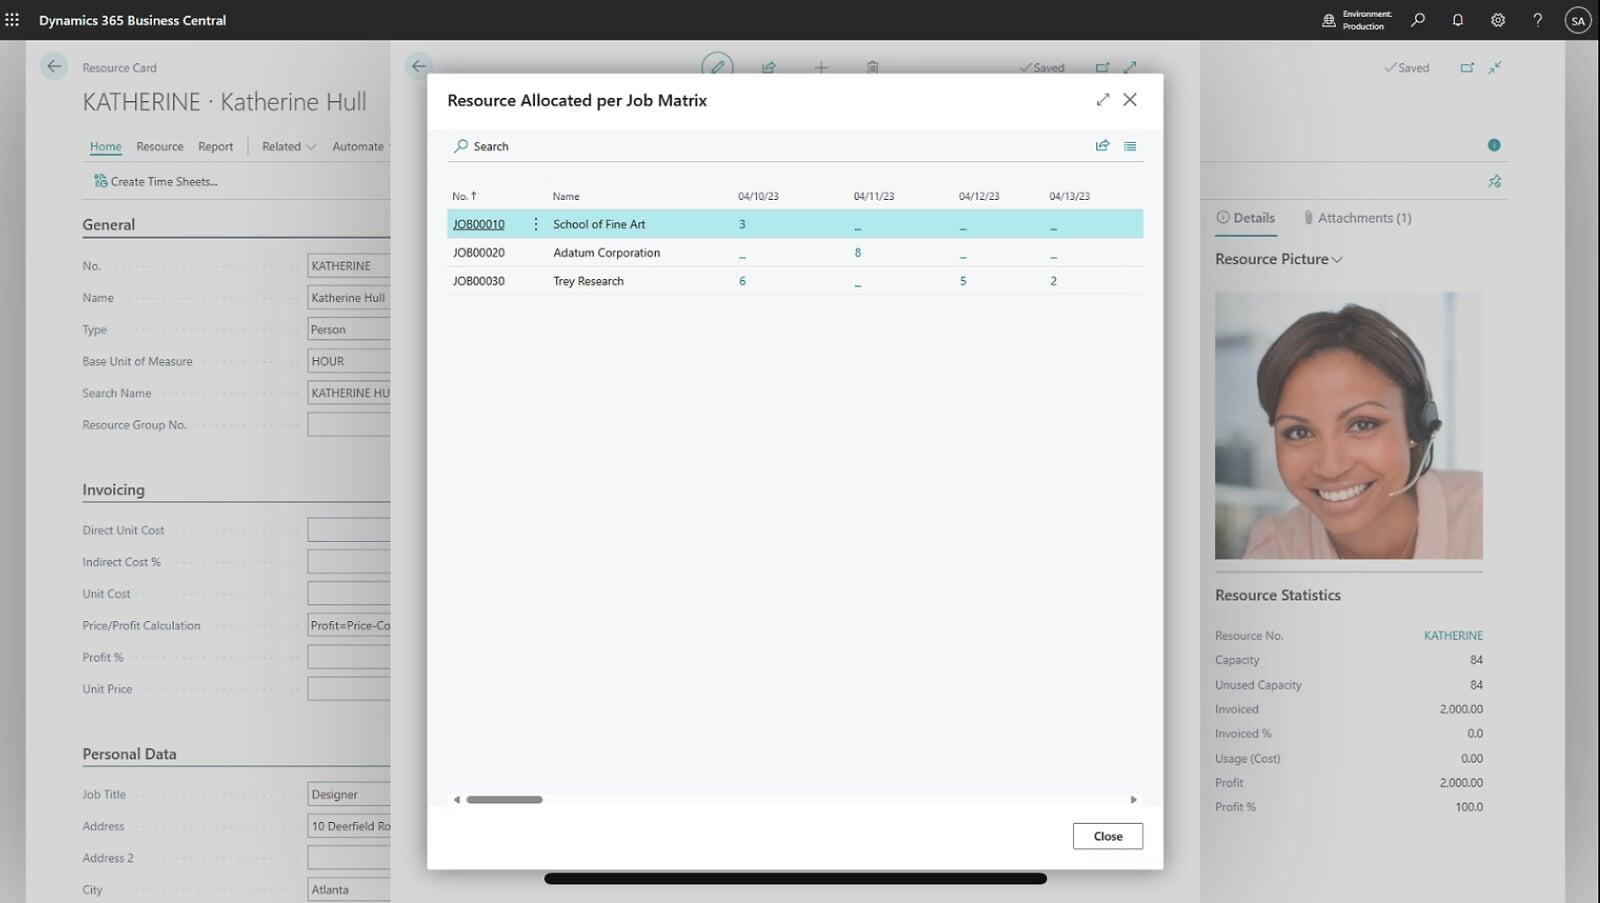Click the City field Atlanta
This screenshot has height=903, width=1600.
[x=349, y=889]
